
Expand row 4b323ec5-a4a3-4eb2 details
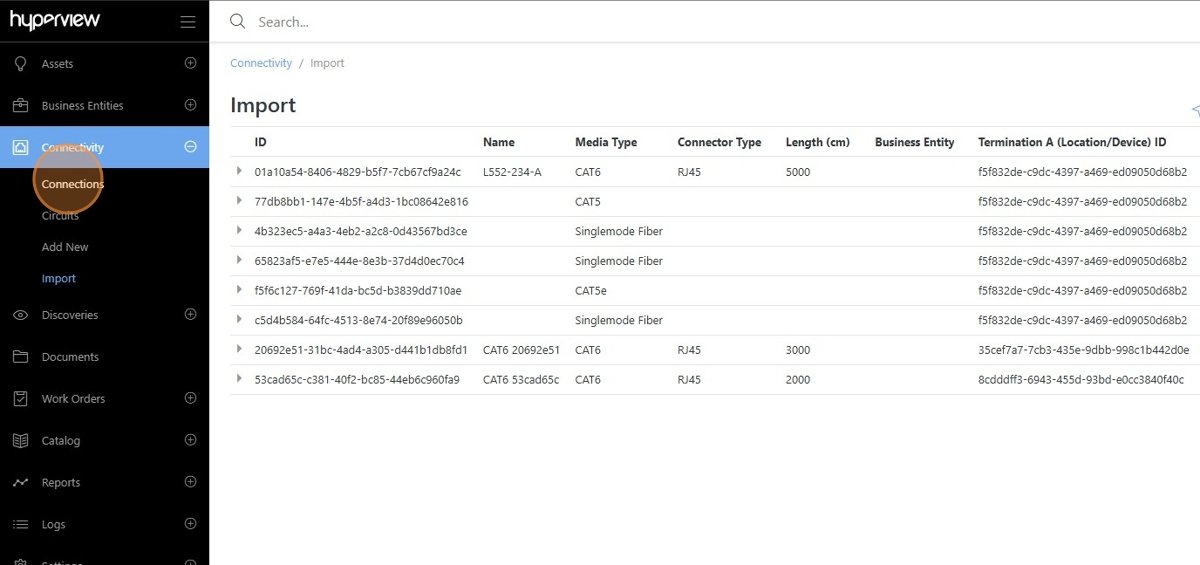pos(239,231)
